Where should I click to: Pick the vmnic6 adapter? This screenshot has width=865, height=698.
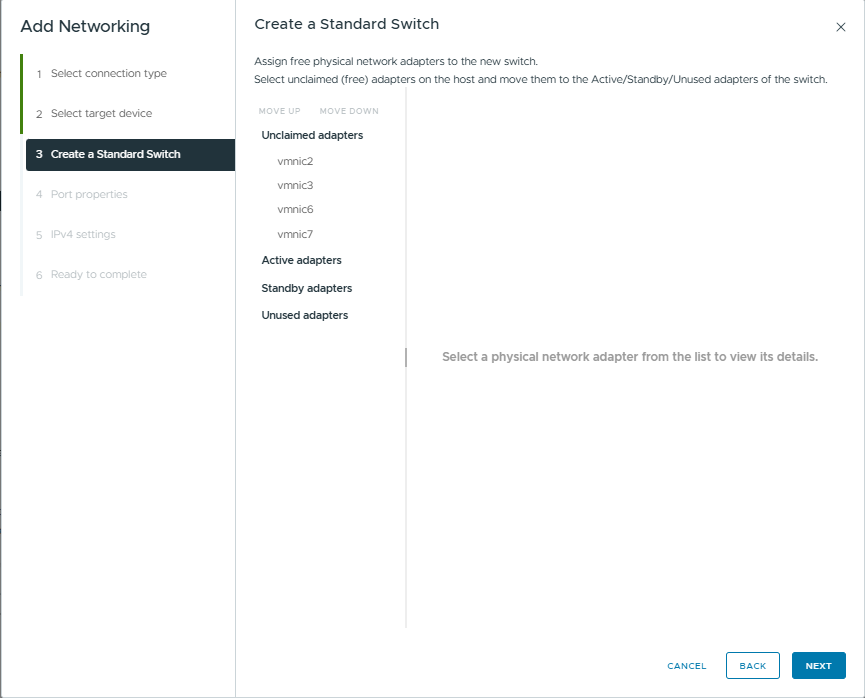tap(295, 209)
